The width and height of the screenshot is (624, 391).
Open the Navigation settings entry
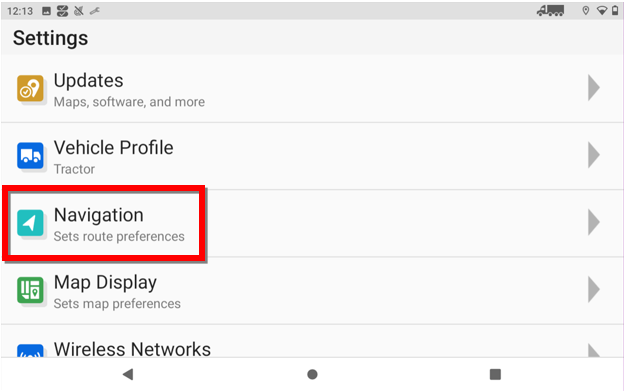click(312, 223)
